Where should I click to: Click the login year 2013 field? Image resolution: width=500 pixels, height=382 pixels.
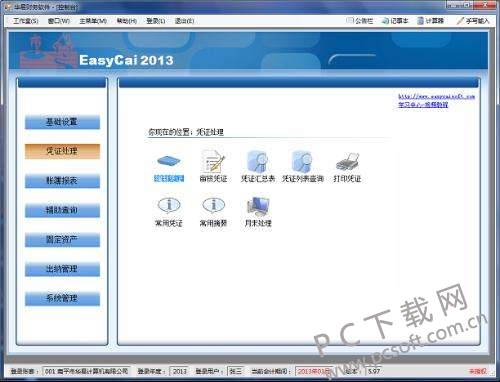pos(179,371)
